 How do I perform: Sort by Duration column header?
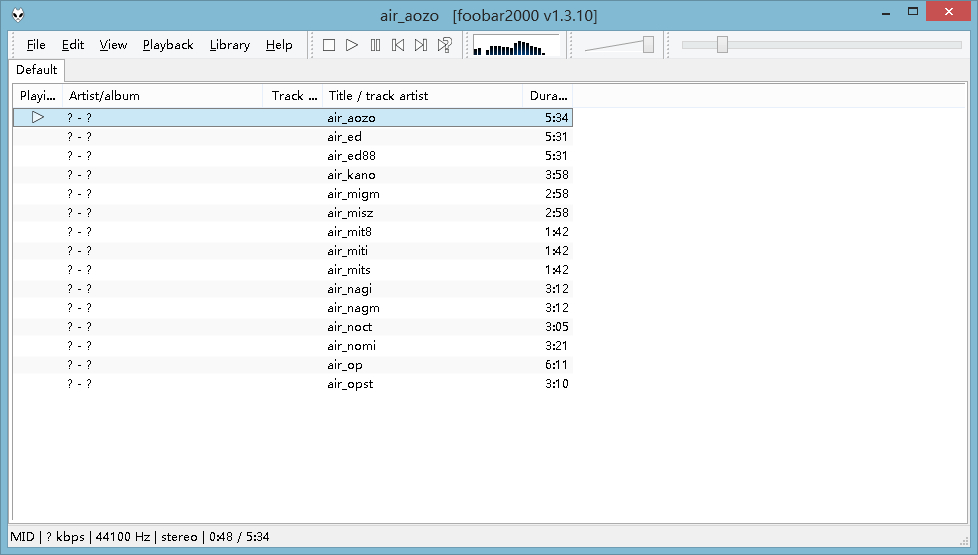[x=548, y=96]
